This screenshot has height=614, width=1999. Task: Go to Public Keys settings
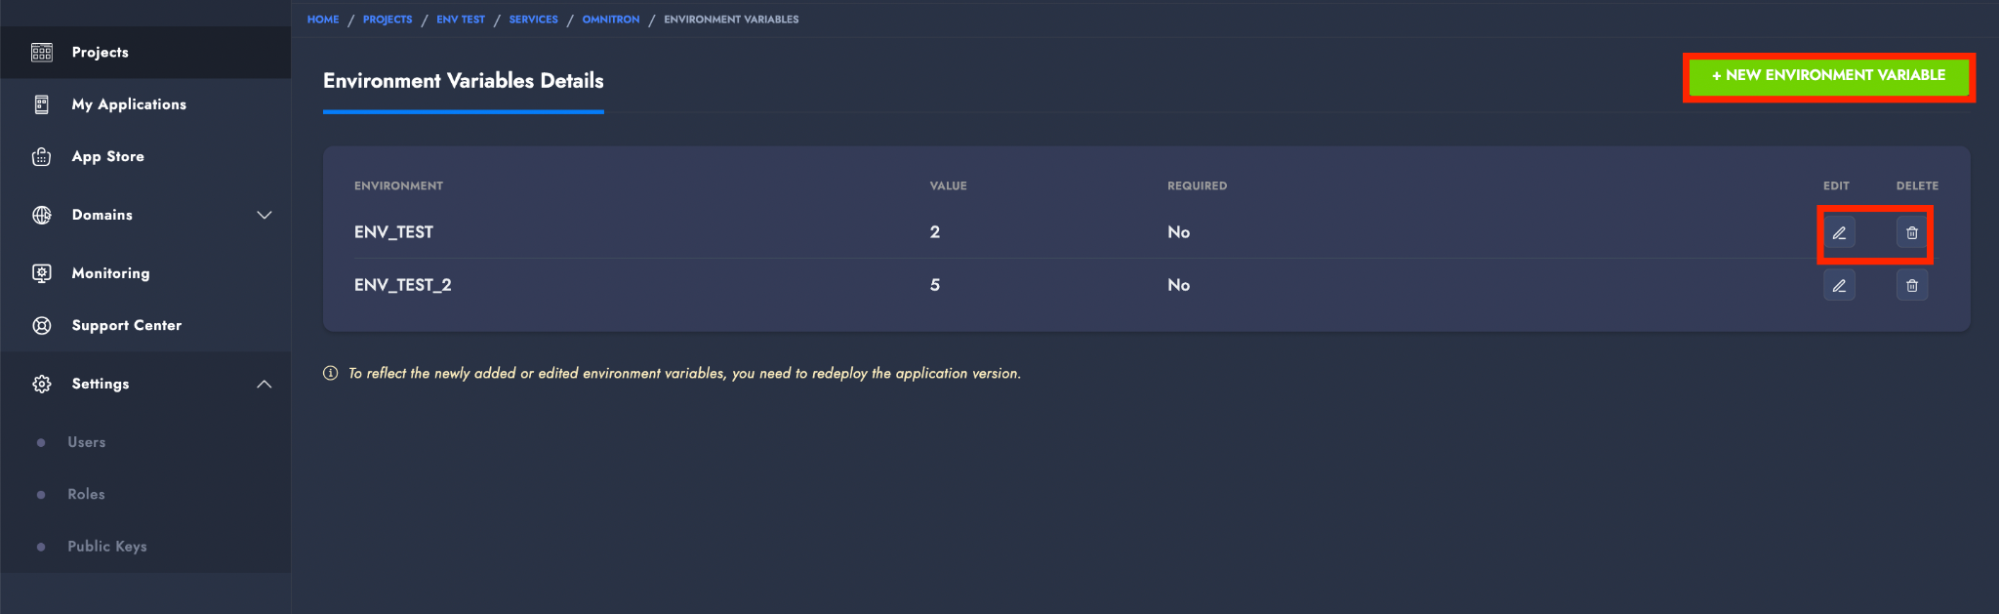(x=107, y=546)
